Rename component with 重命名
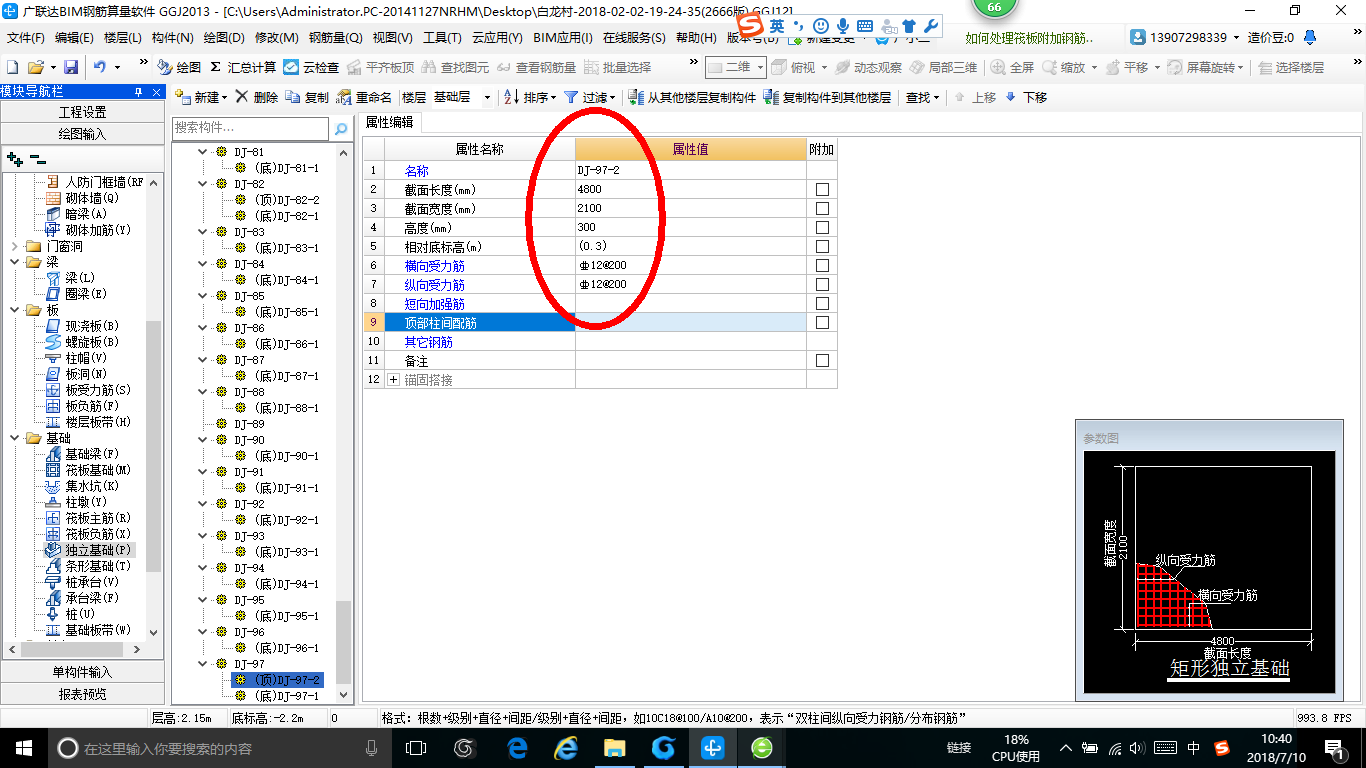Viewport: 1366px width, 768px height. [x=364, y=98]
